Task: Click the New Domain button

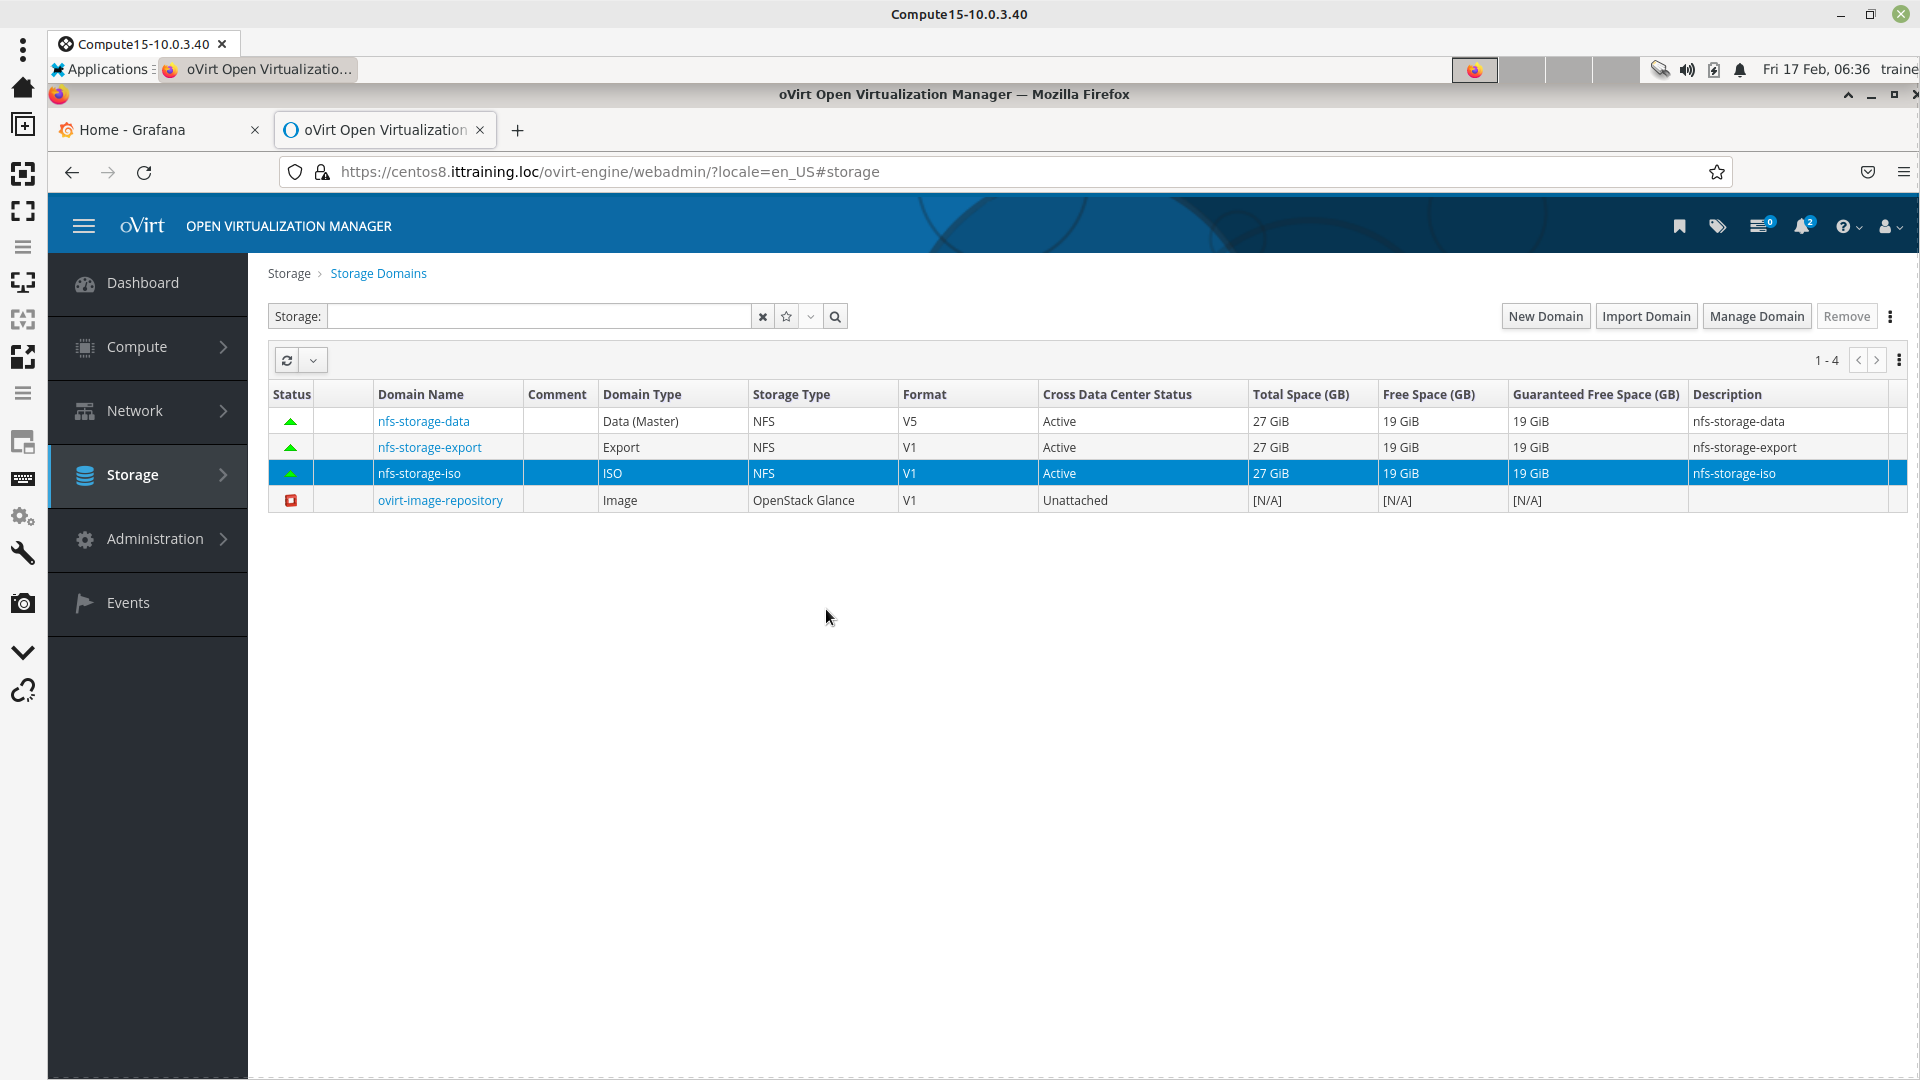Action: click(1545, 317)
